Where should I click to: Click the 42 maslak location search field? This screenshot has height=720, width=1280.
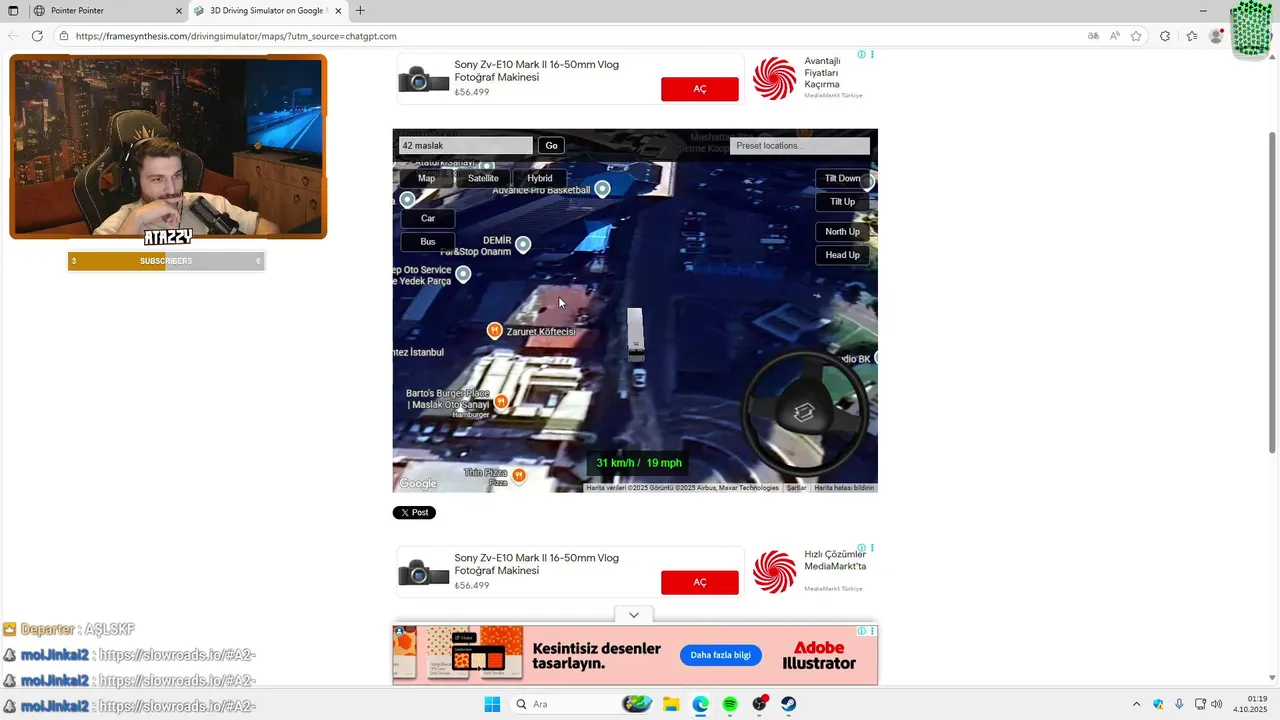465,146
